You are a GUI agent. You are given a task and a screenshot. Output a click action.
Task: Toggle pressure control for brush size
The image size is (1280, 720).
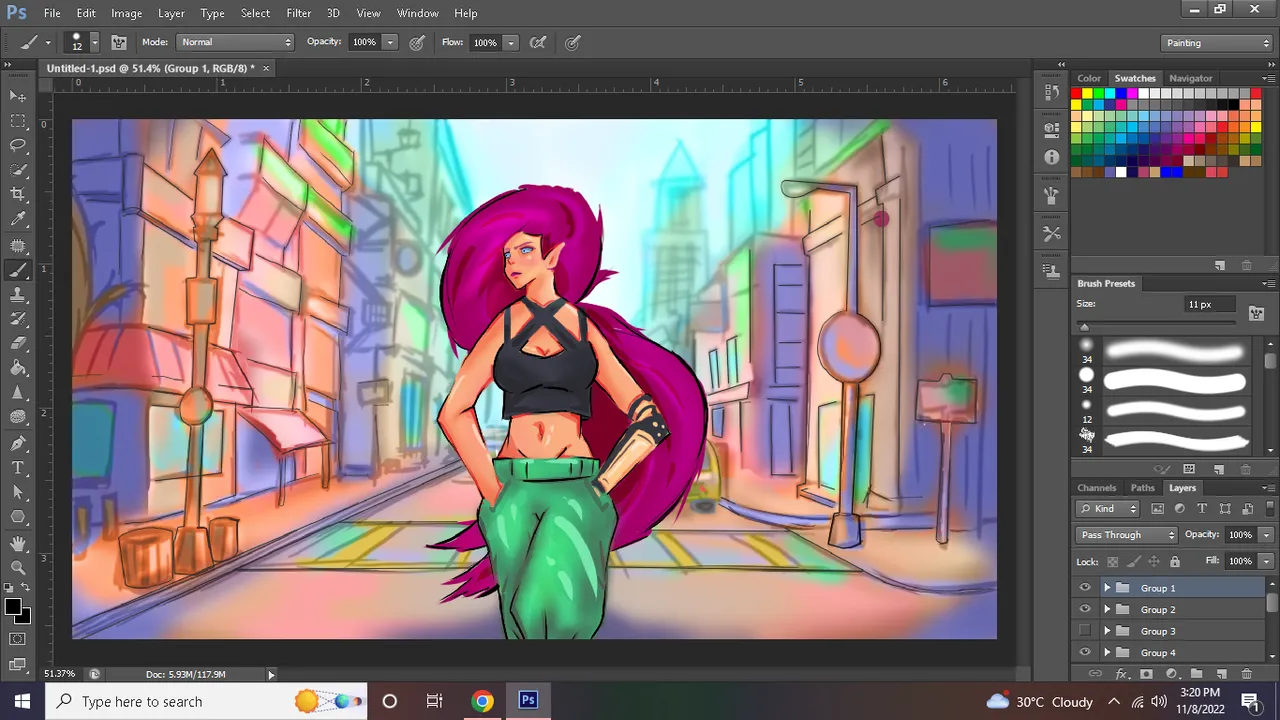pos(573,42)
